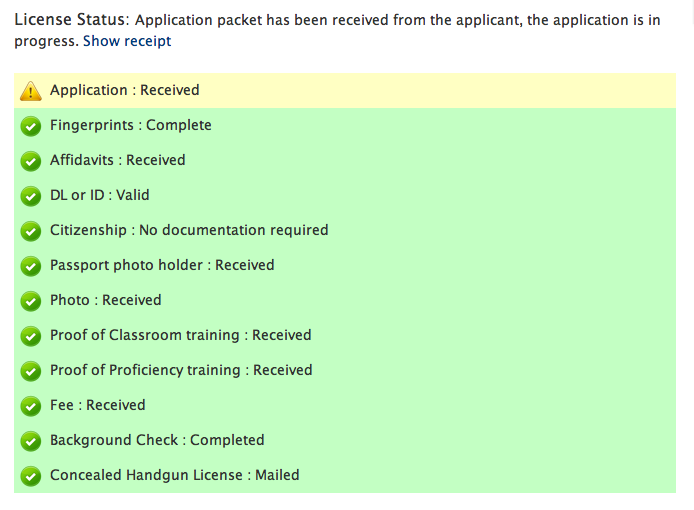This screenshot has width=694, height=510.
Task: Click the green check icon beside Photo
Action: 31,301
